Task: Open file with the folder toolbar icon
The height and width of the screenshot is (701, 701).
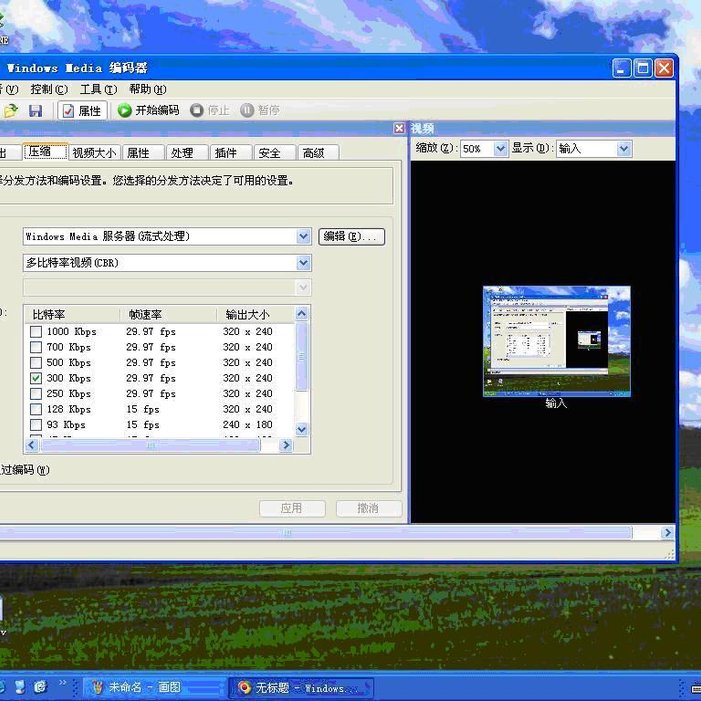Action: click(10, 110)
